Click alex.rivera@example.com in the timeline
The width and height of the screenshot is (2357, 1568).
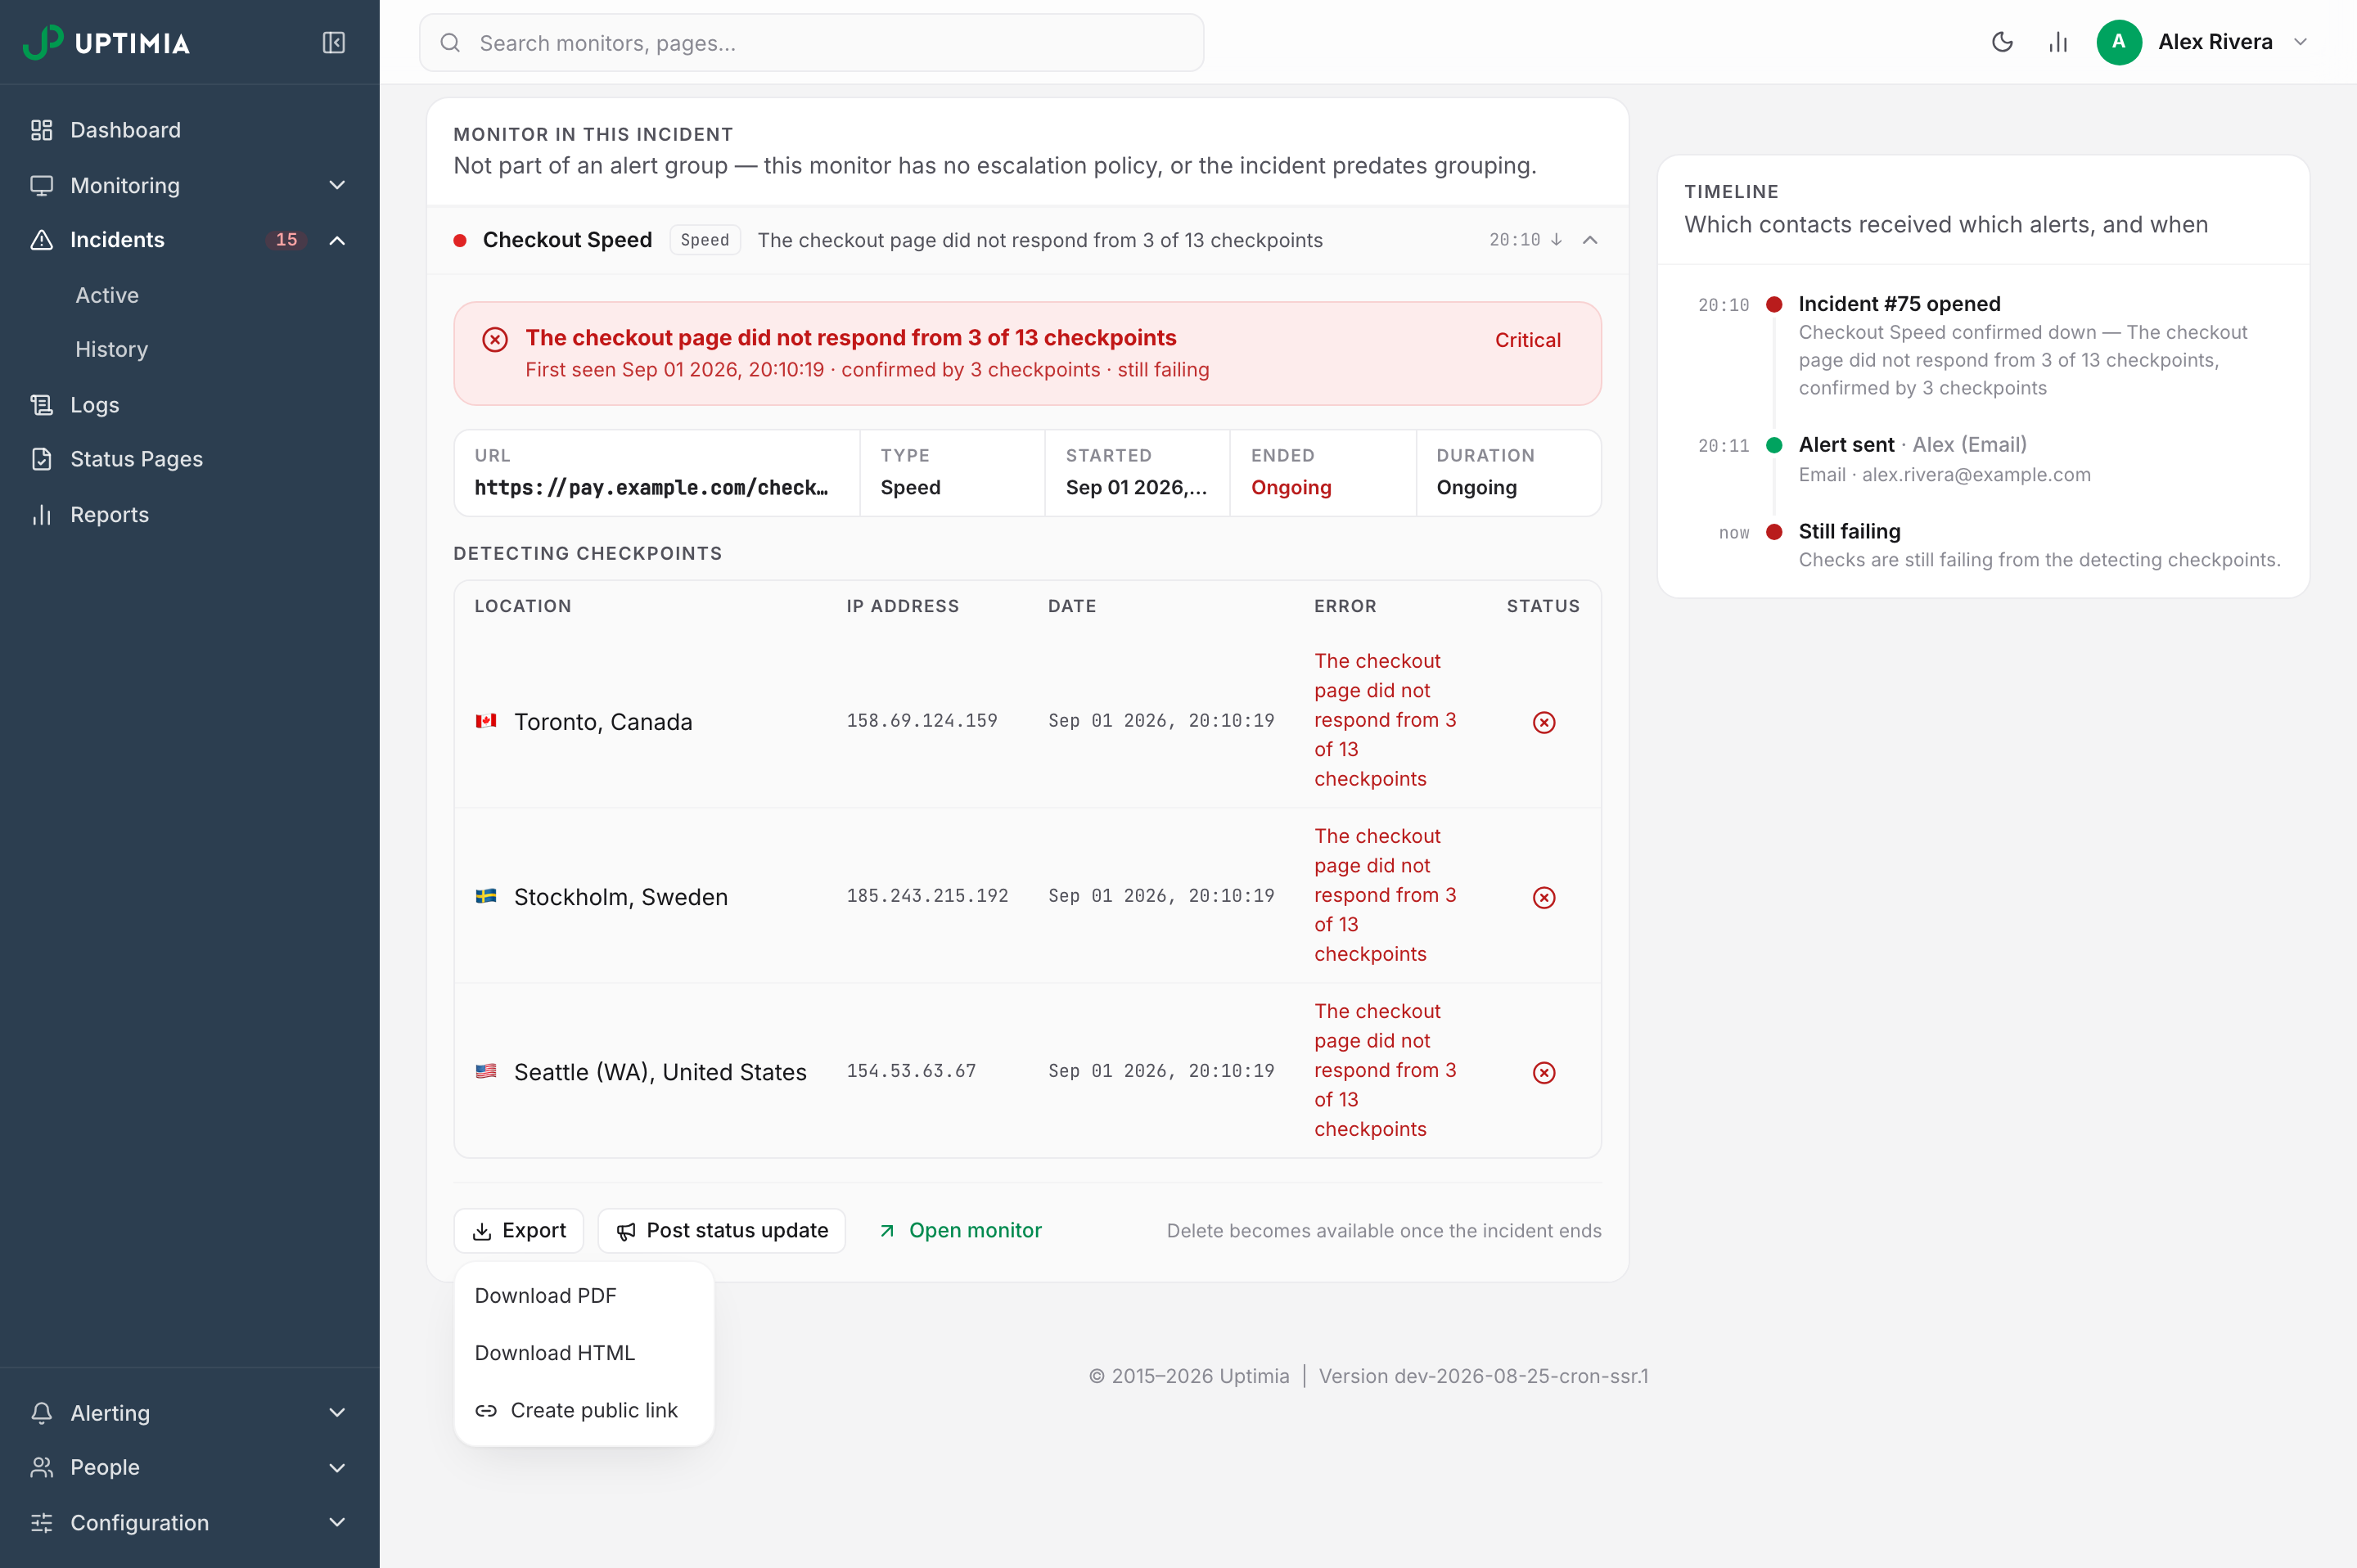(1976, 474)
